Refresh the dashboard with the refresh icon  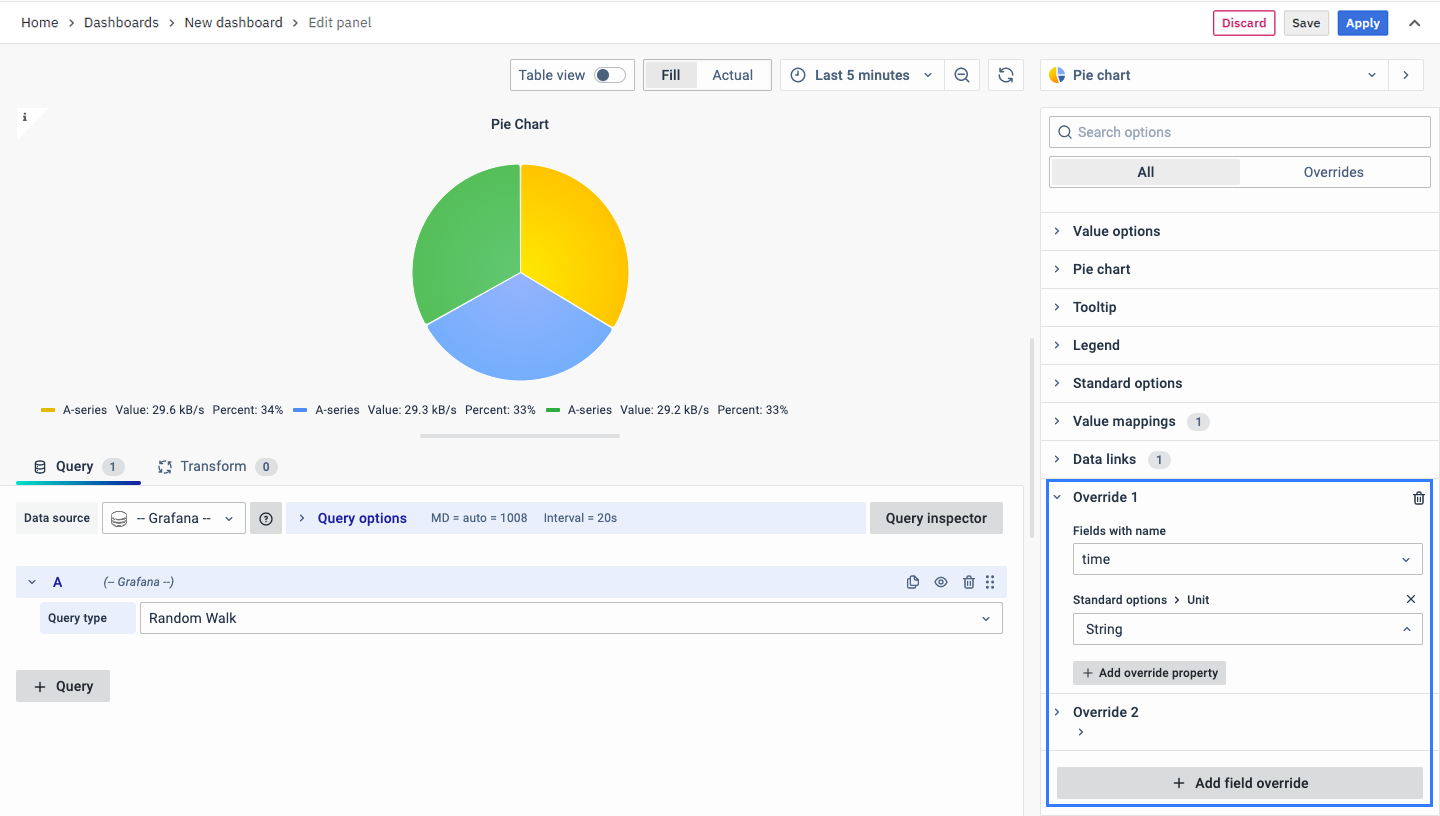(x=1006, y=75)
